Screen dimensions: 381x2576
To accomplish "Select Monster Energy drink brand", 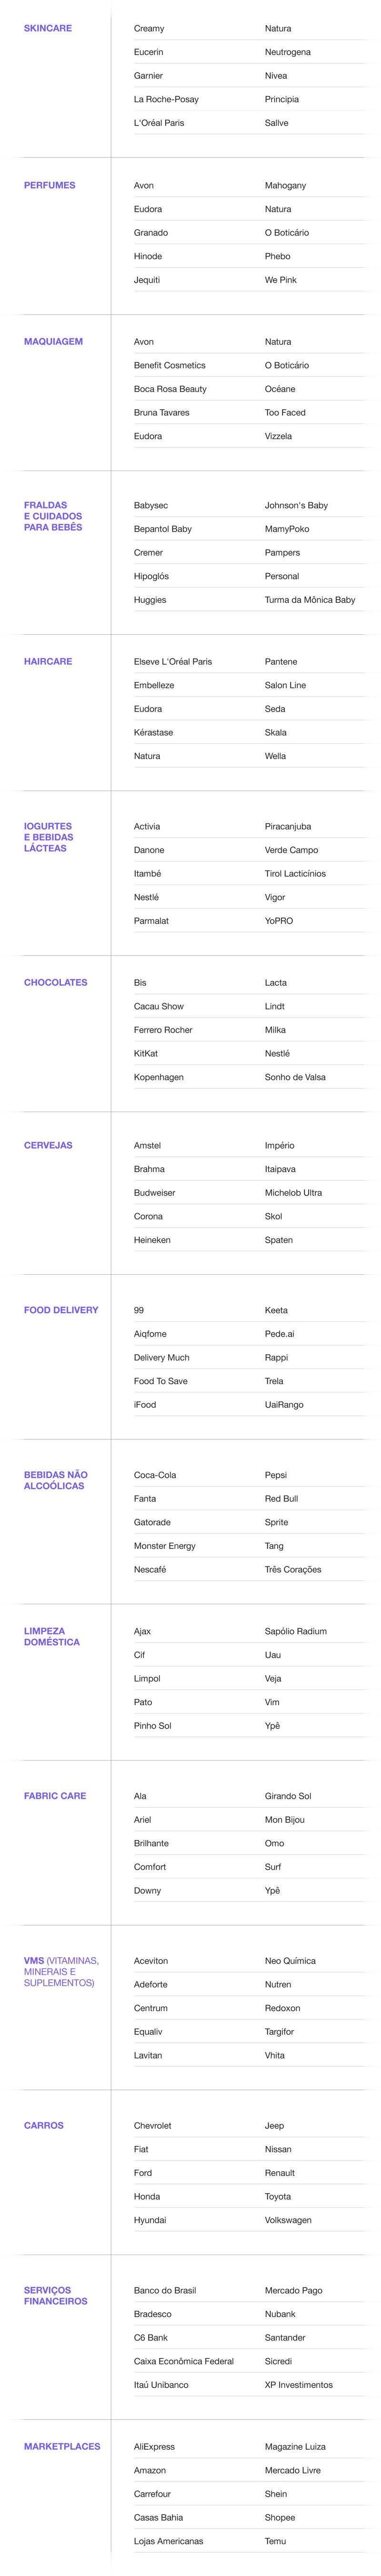I will (165, 1546).
